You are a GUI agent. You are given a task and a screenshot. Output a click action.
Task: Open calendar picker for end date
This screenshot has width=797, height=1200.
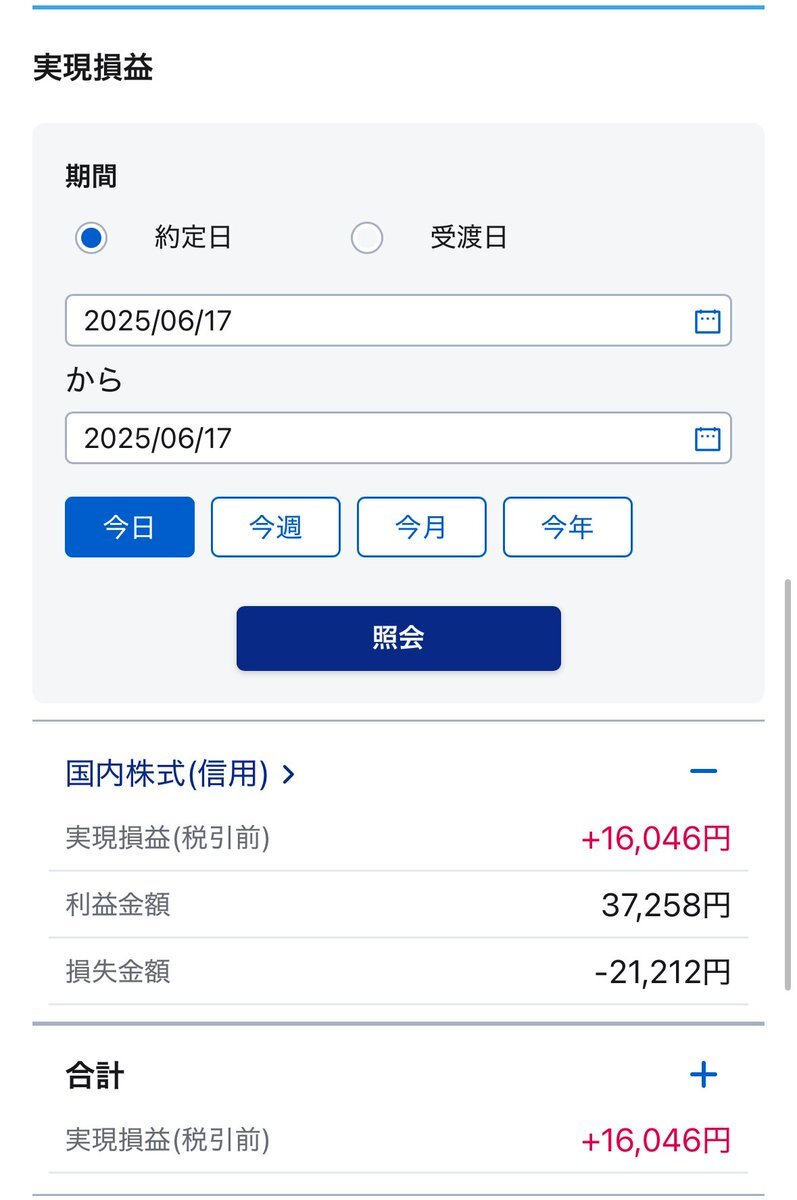click(707, 439)
